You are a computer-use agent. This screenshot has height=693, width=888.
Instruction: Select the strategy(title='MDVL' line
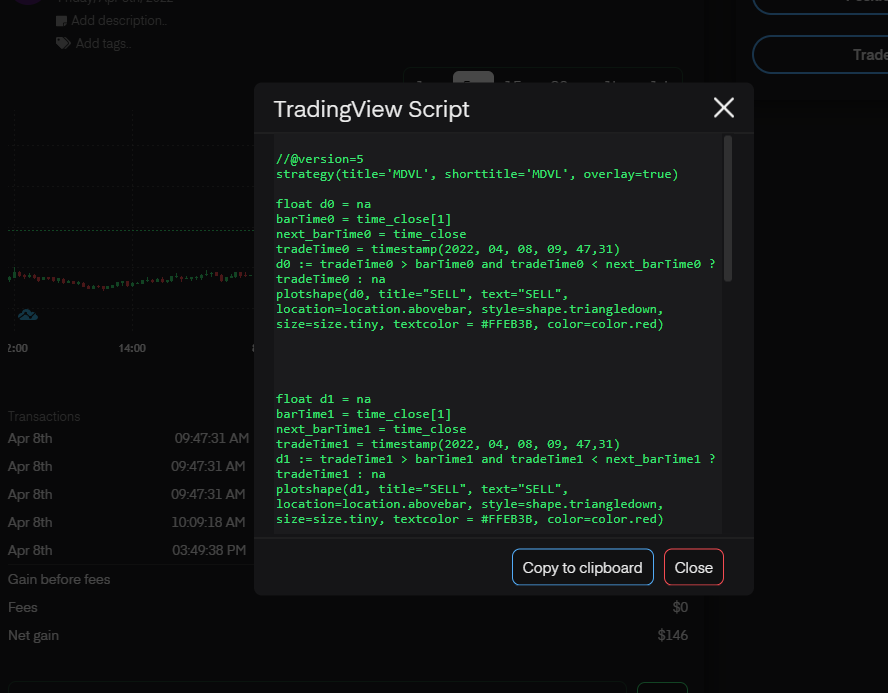click(477, 174)
